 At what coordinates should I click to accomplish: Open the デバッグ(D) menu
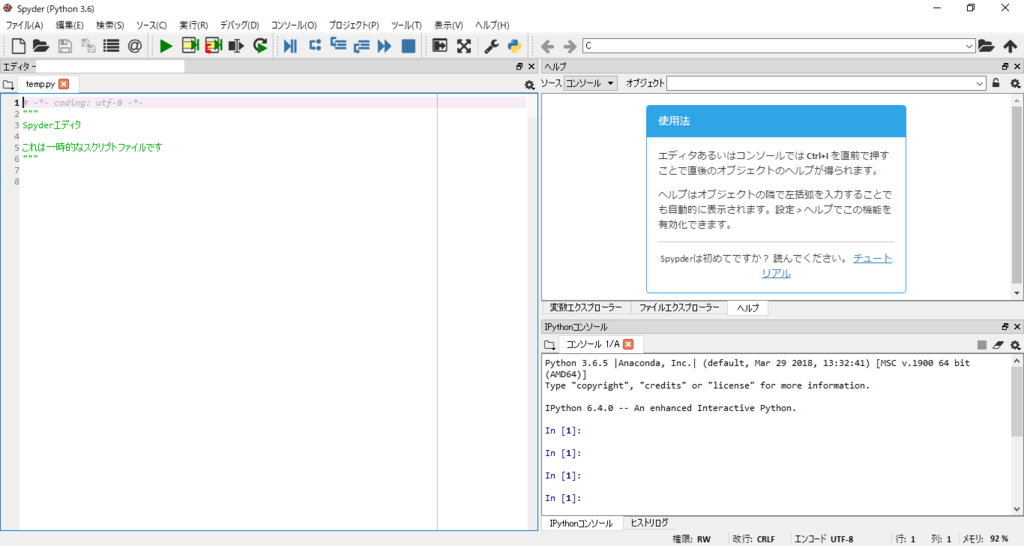point(239,25)
